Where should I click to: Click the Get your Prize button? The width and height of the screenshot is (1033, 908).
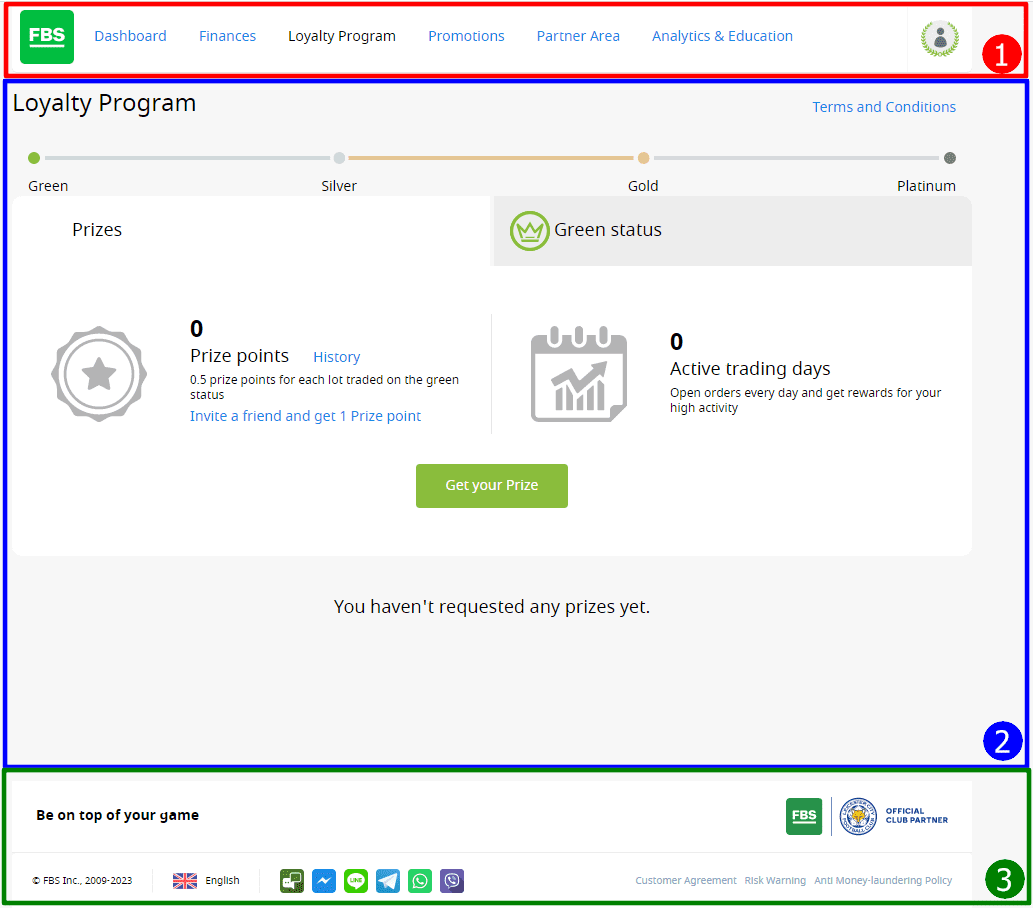click(491, 486)
